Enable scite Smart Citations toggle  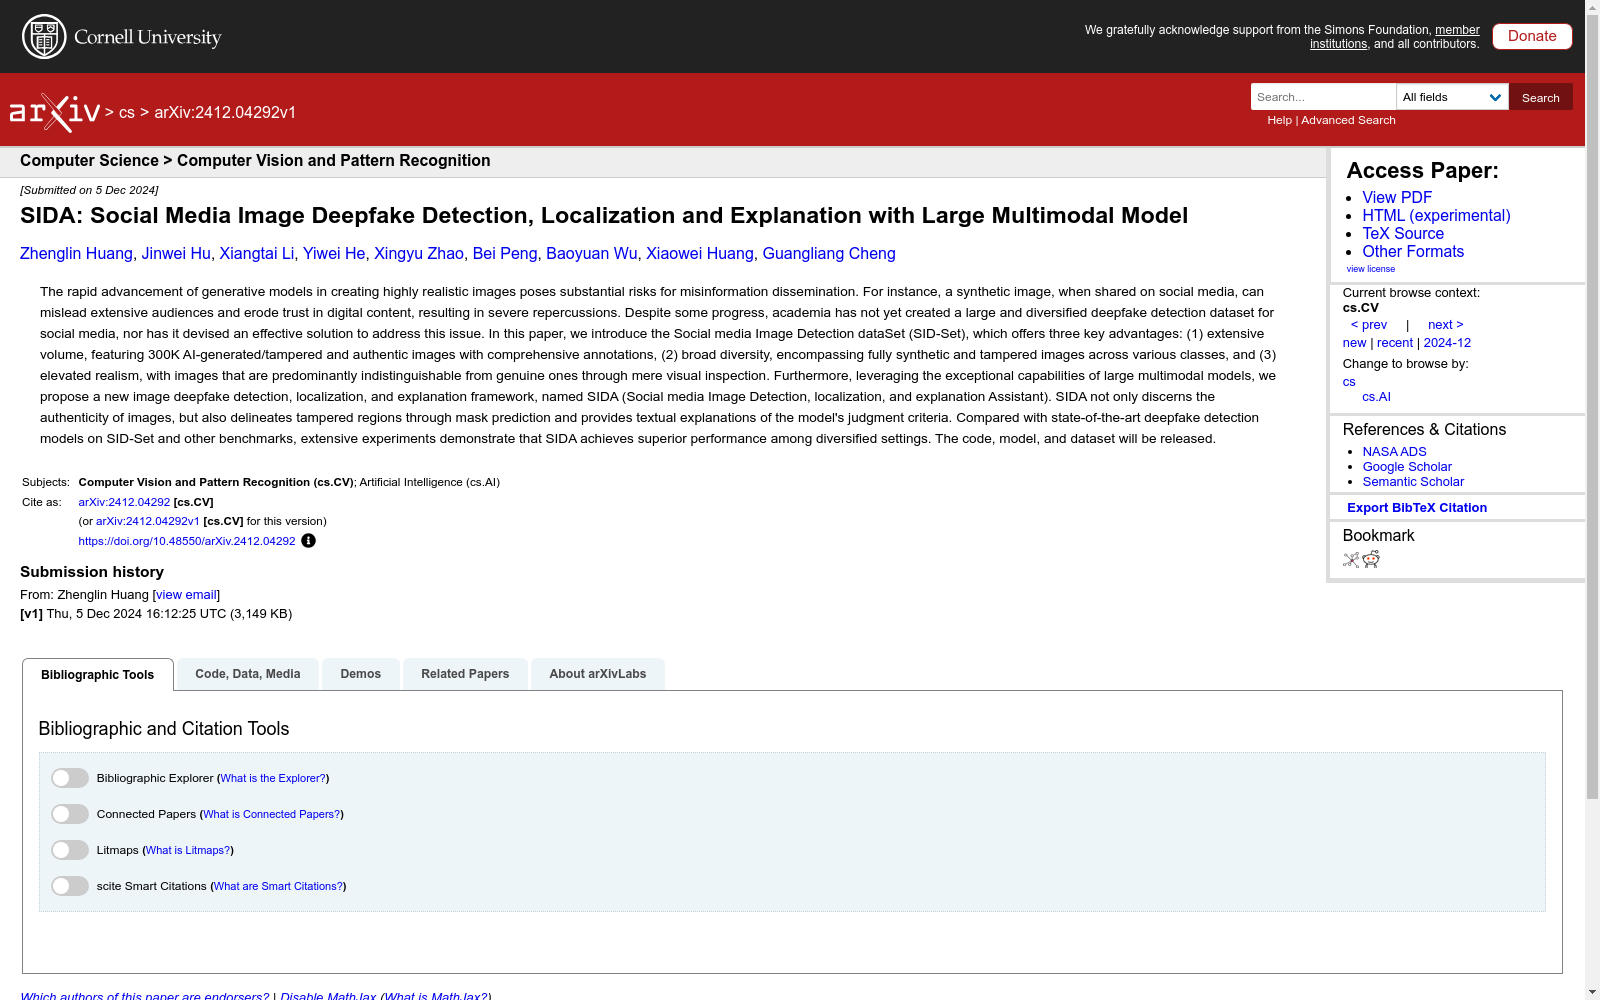[x=70, y=886]
